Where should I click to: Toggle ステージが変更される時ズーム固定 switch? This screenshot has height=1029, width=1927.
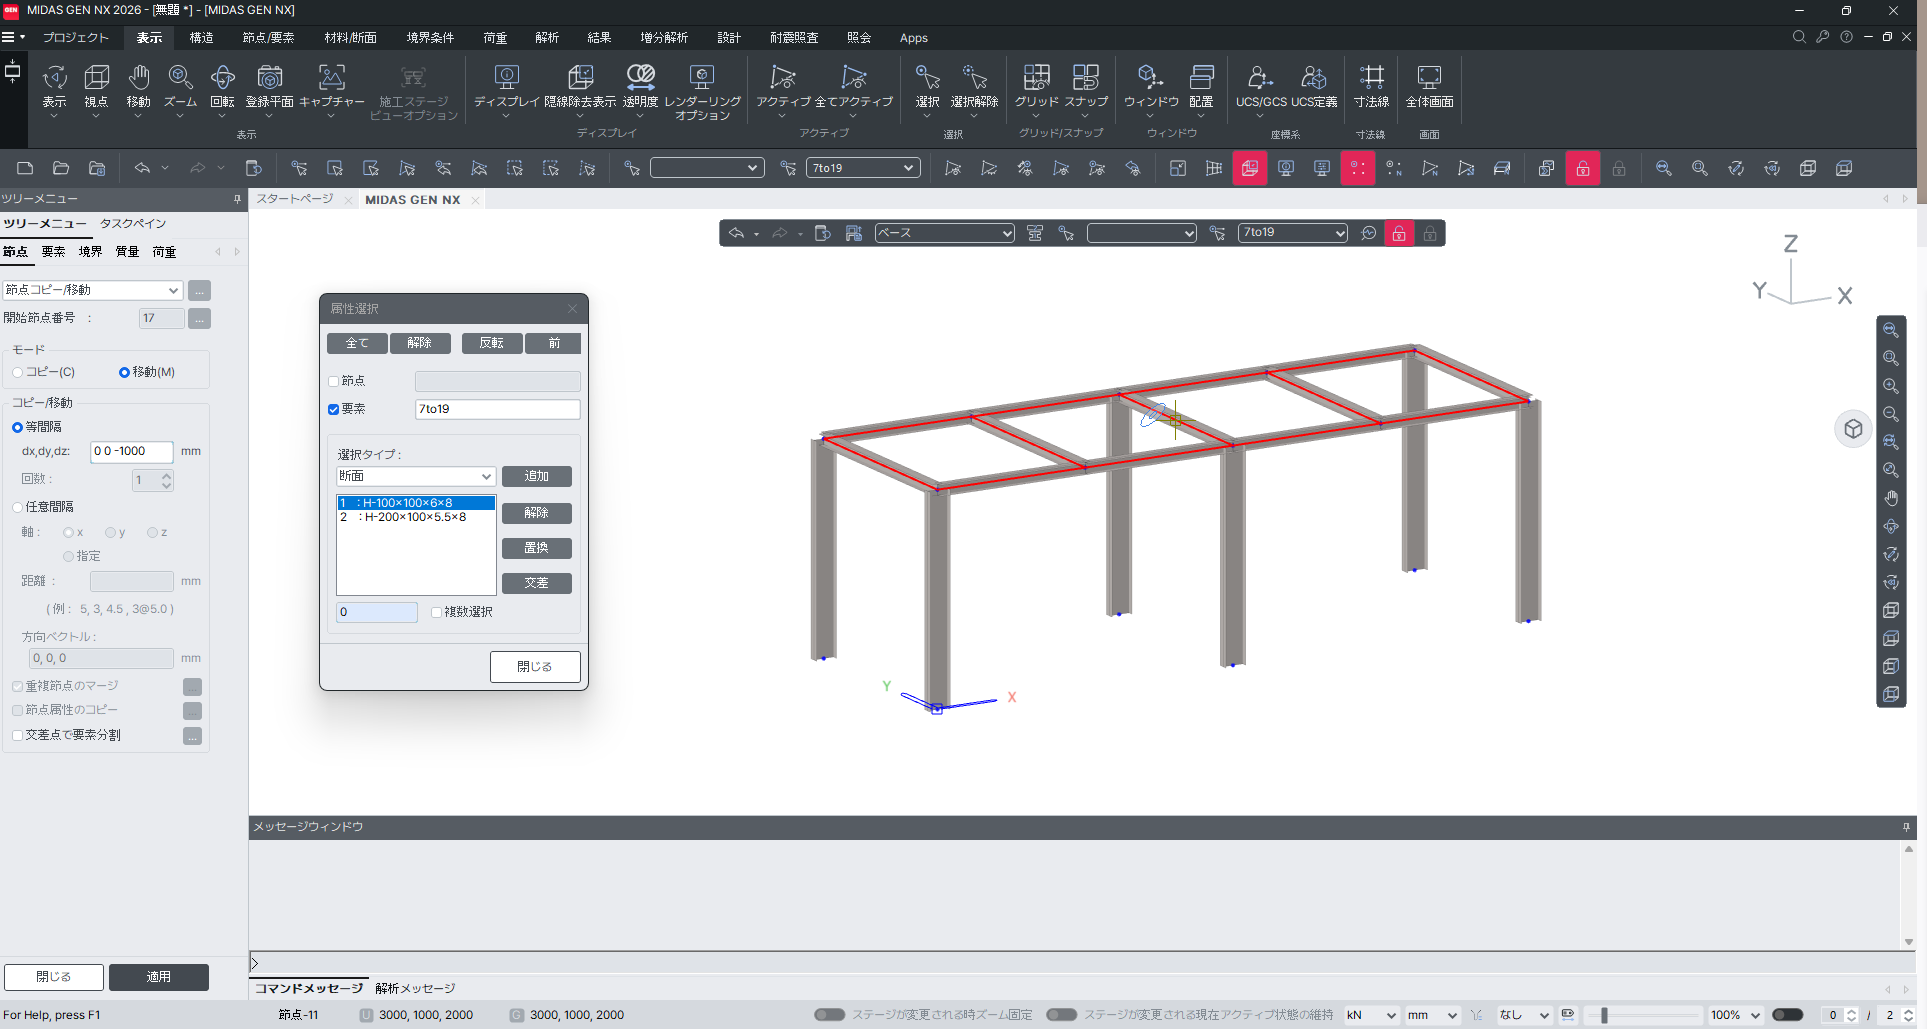pos(829,1014)
